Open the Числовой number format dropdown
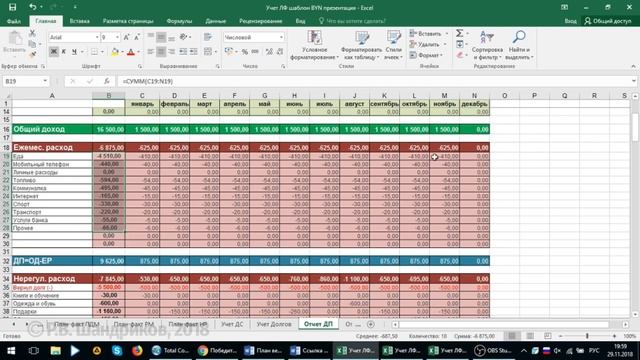Viewport: 640px width, 360px height. [x=281, y=37]
